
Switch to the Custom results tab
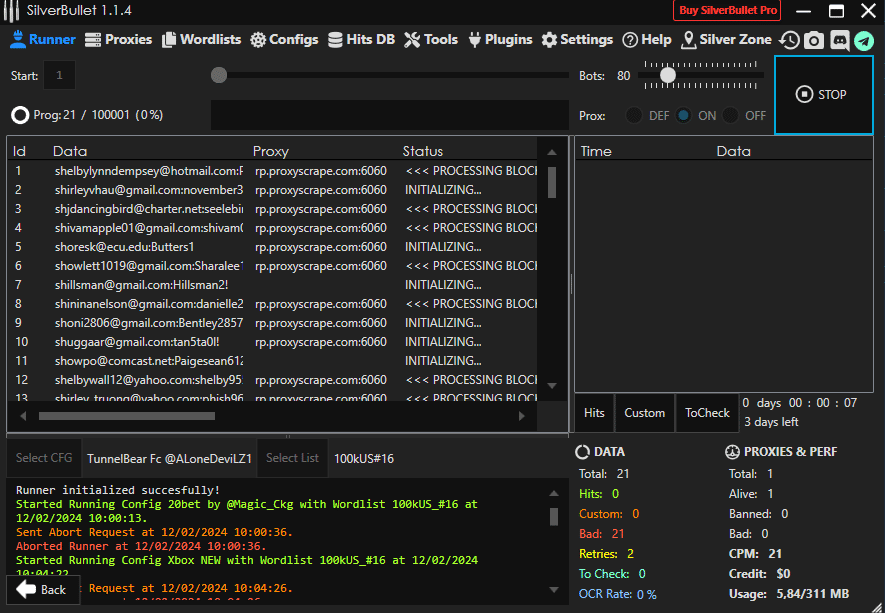pyautogui.click(x=644, y=413)
